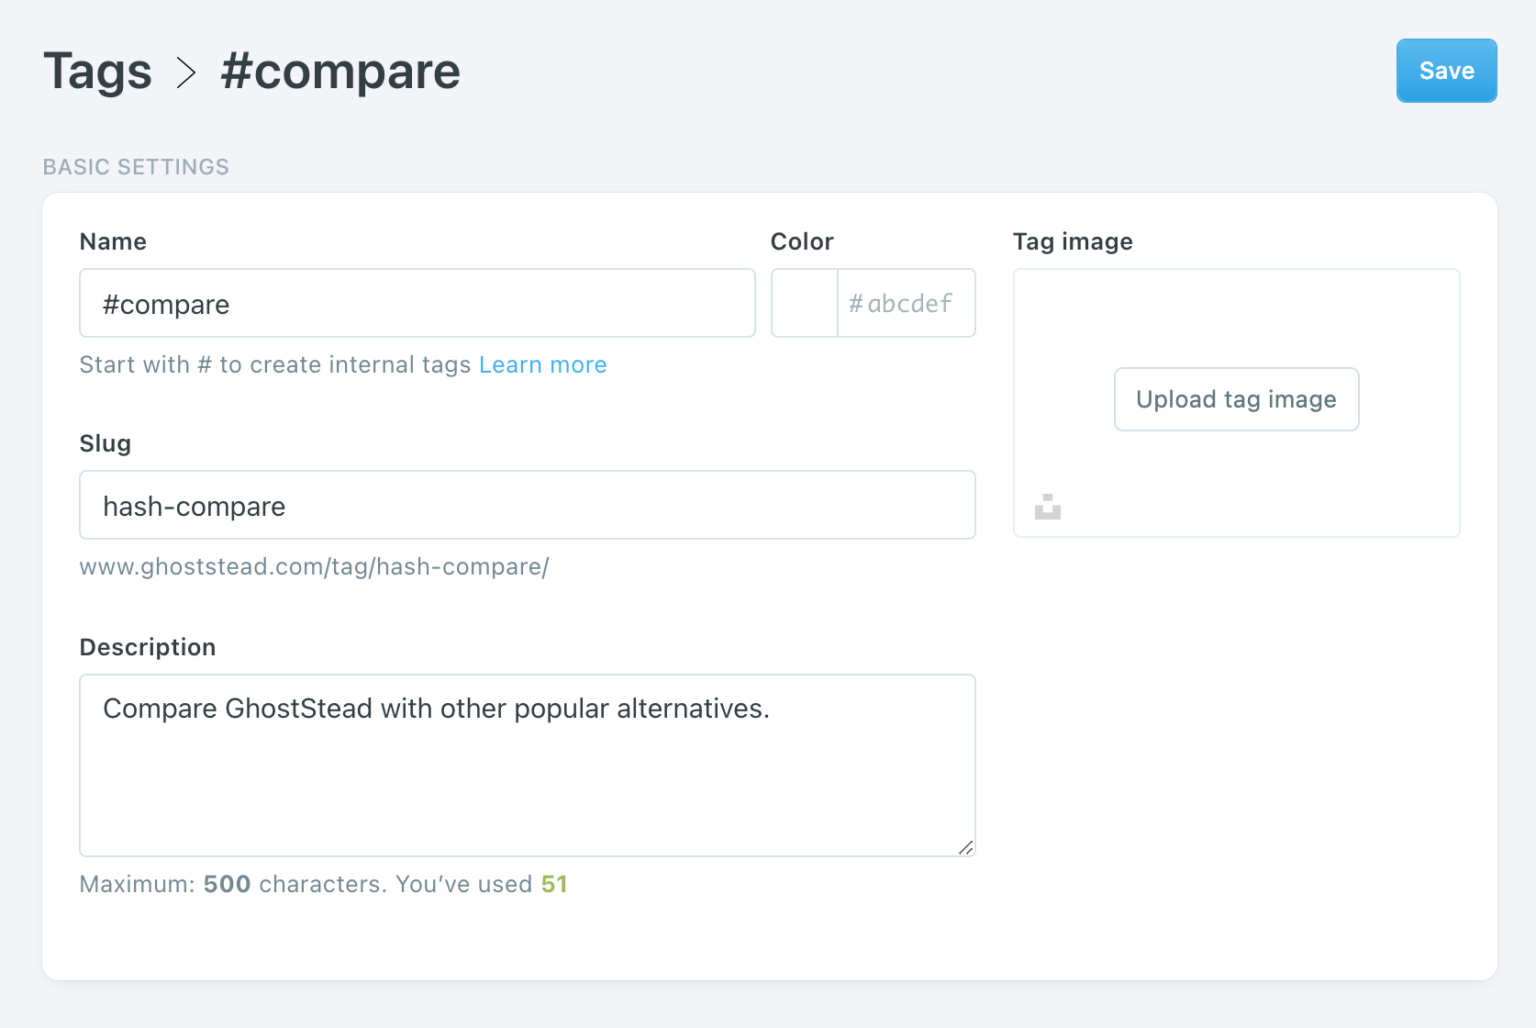
Task: Click the Save button
Action: point(1446,70)
